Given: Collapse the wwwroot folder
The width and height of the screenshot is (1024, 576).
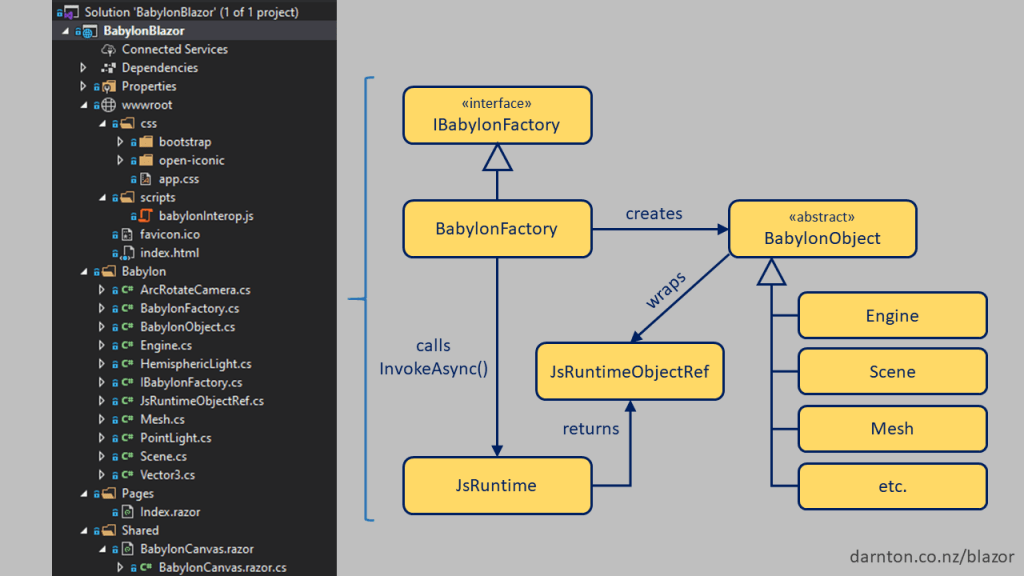Looking at the screenshot, I should 84,105.
